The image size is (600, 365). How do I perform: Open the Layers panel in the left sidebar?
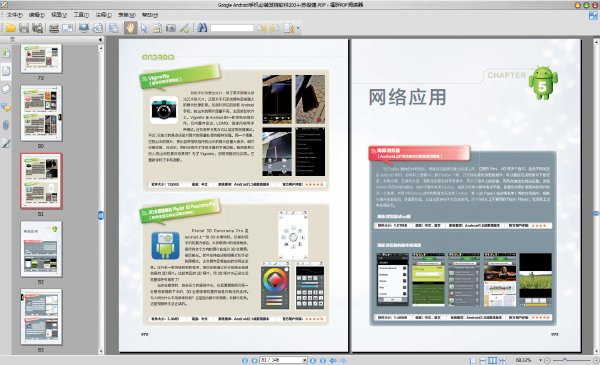[6, 89]
